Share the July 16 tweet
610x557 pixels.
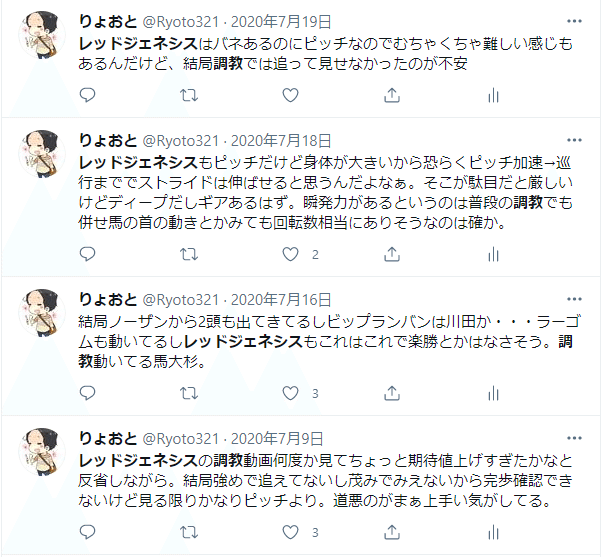point(392,393)
